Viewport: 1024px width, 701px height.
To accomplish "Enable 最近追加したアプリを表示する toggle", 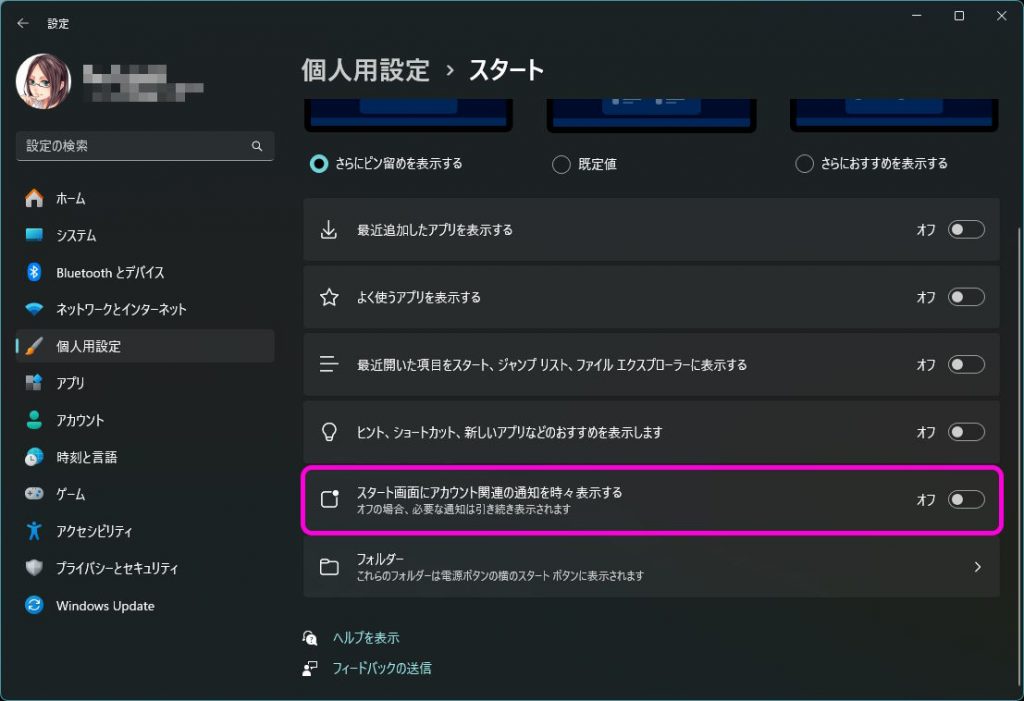I will click(965, 230).
